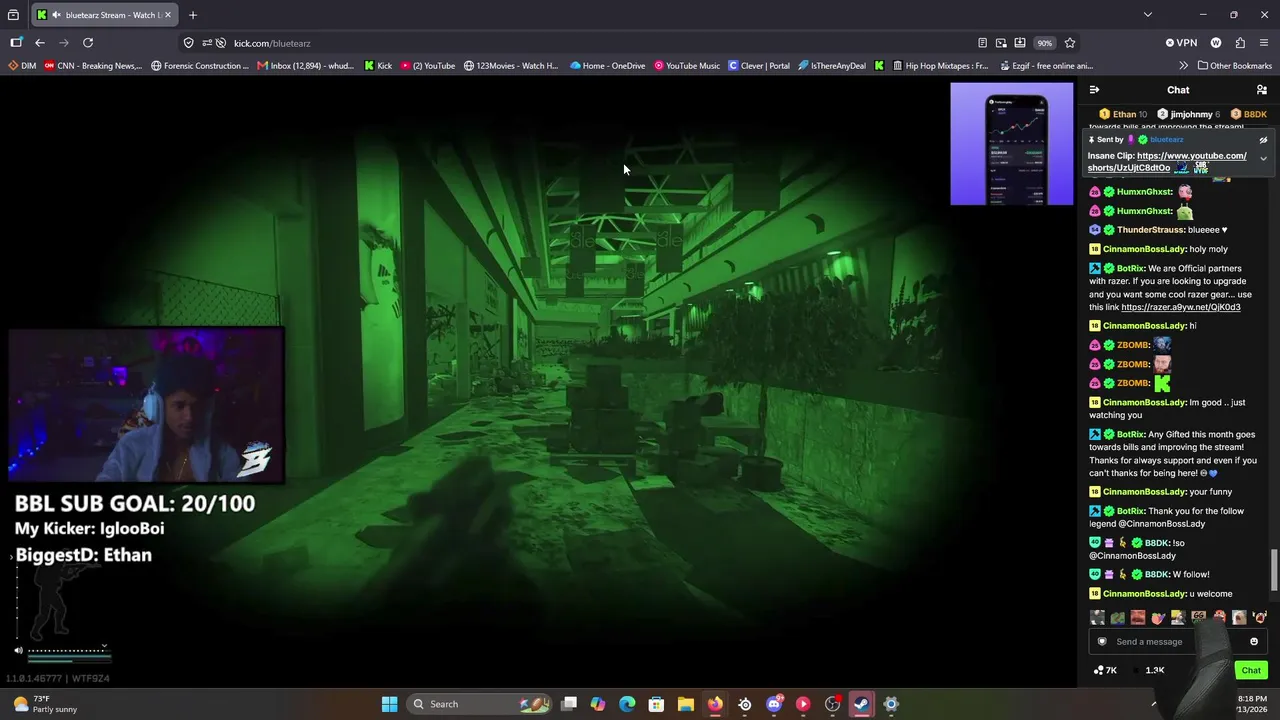Open the razer.a9yw.net link in chat
The height and width of the screenshot is (720, 1280).
1180,307
